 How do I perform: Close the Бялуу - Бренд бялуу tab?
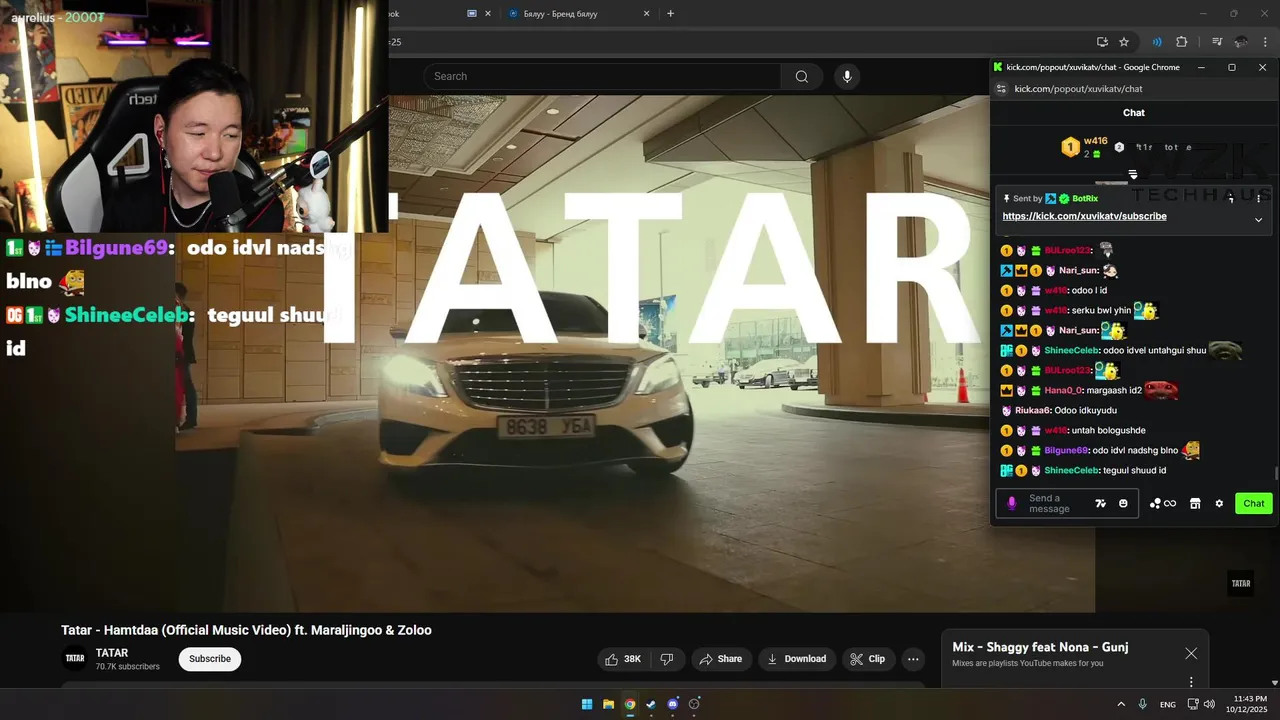[646, 14]
